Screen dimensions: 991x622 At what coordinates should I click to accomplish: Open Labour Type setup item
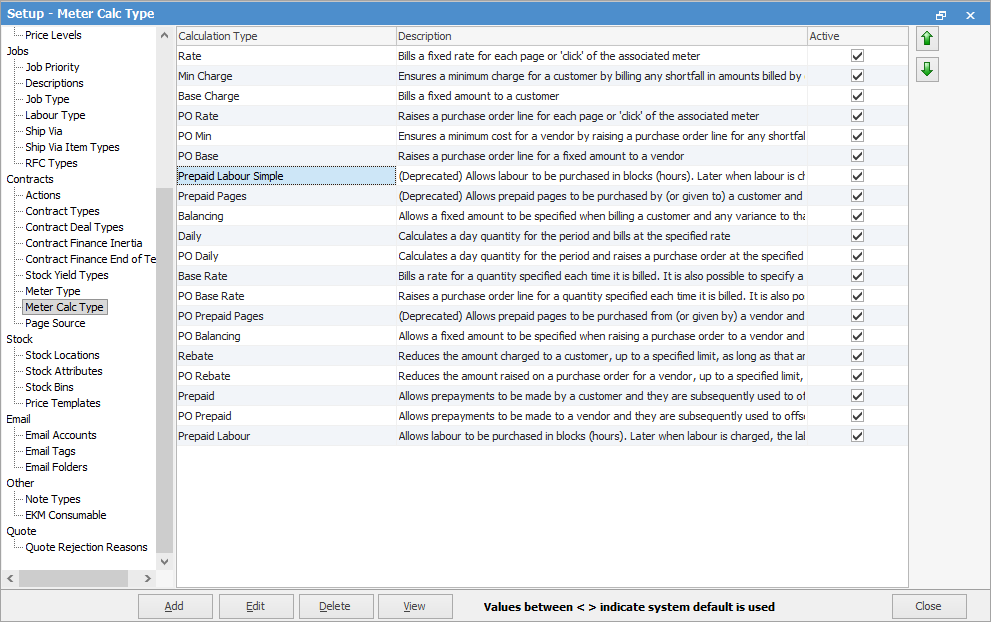(x=55, y=115)
